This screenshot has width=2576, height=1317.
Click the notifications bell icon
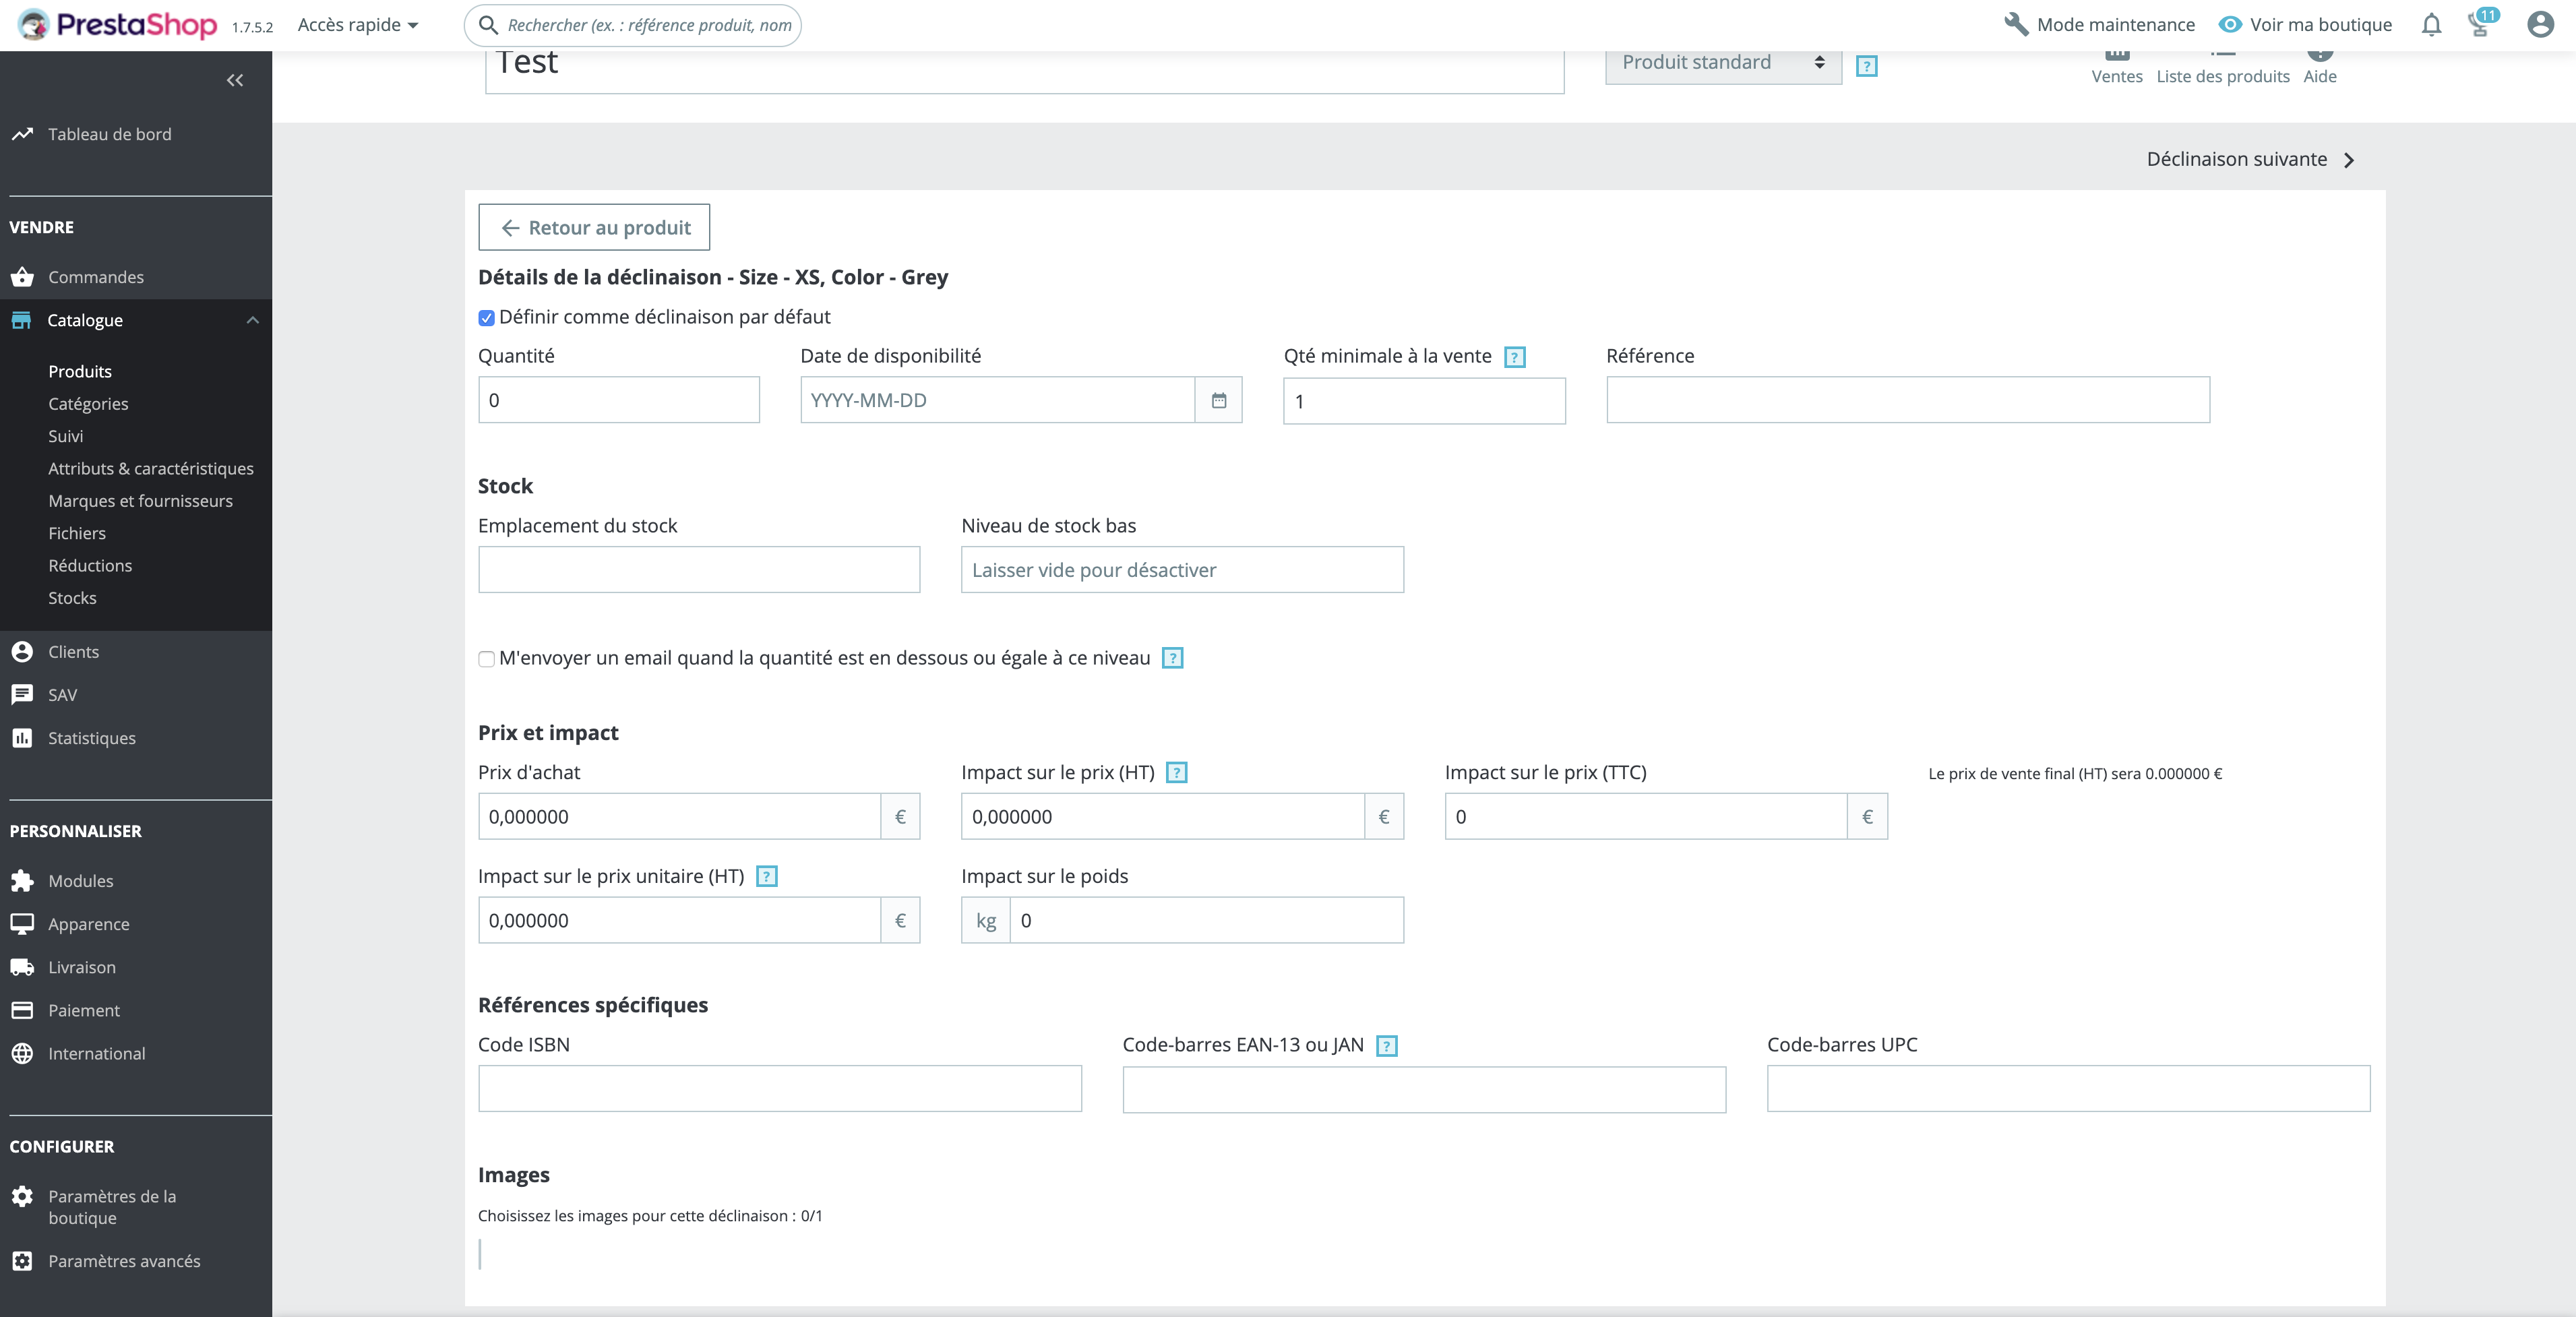pos(2431,25)
